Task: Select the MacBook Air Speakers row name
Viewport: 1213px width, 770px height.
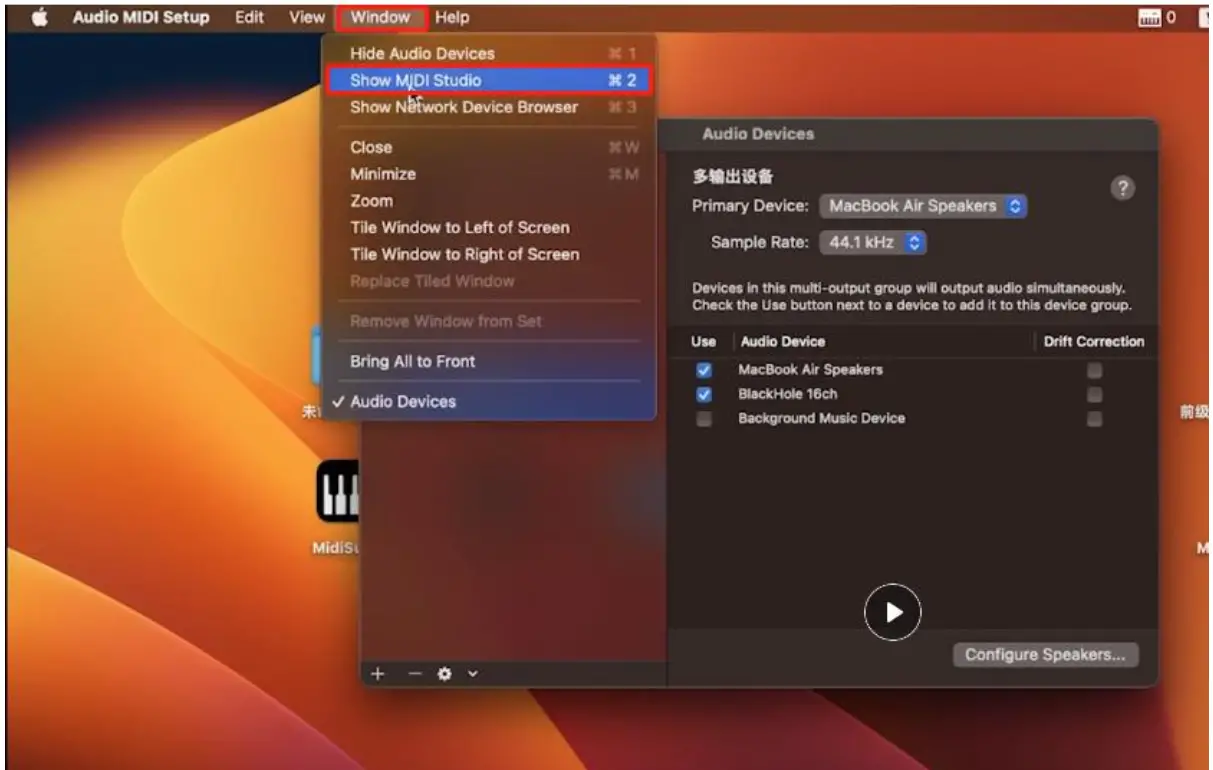Action: click(x=811, y=370)
